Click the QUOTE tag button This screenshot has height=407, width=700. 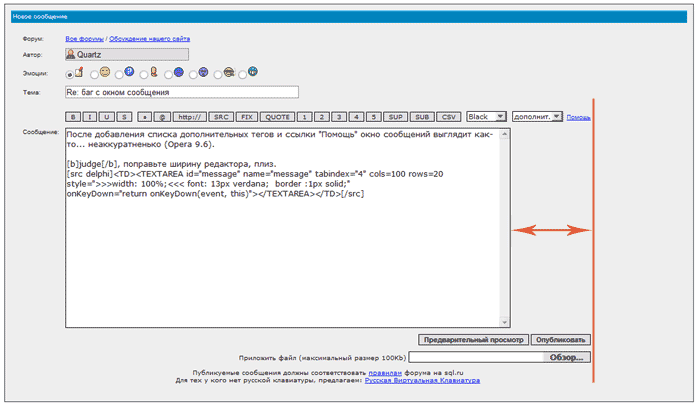pos(278,117)
